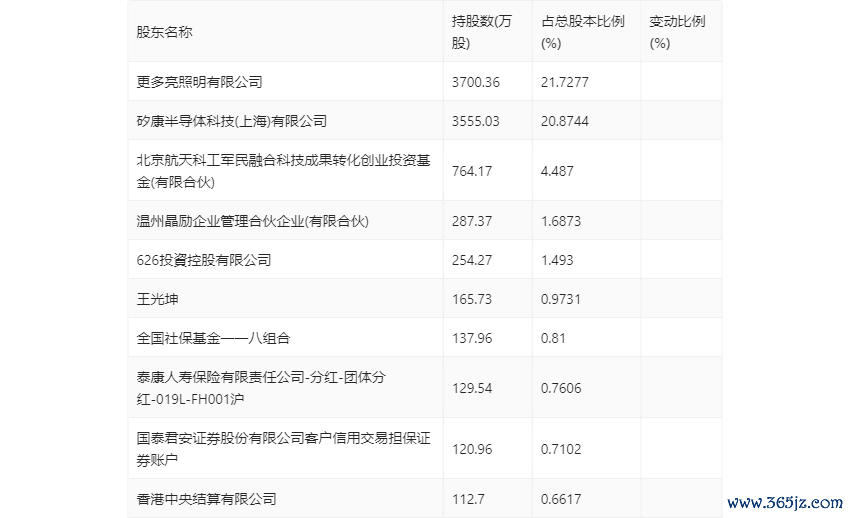850x518 pixels.
Task: Click the 变动比例(%) column header
Action: 677,33
